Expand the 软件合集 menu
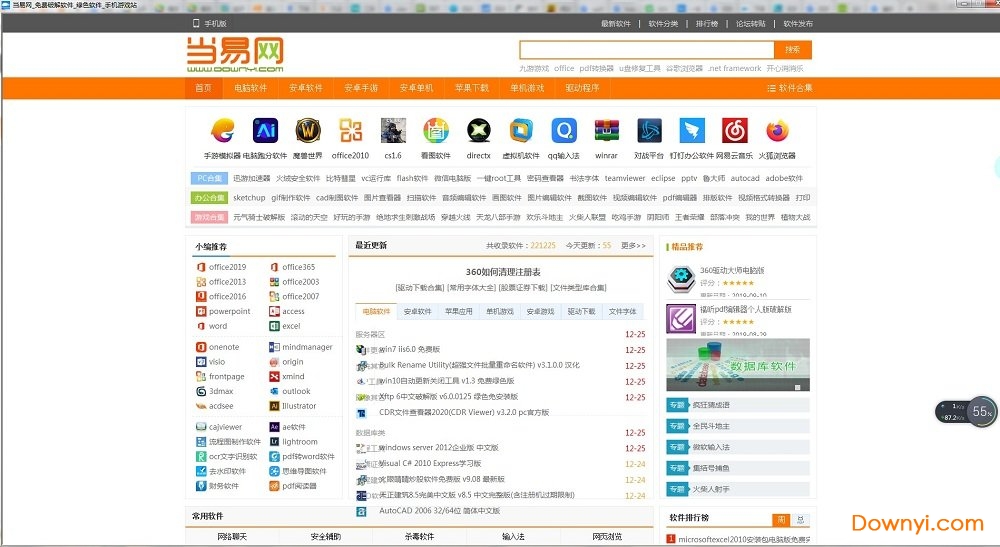This screenshot has height=547, width=1000. [x=789, y=88]
